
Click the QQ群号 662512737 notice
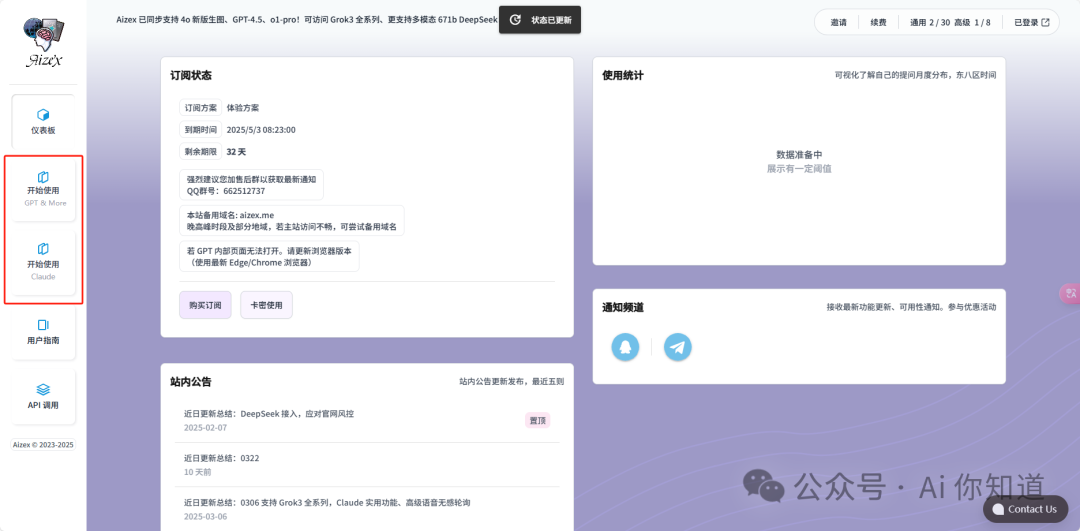coord(251,185)
